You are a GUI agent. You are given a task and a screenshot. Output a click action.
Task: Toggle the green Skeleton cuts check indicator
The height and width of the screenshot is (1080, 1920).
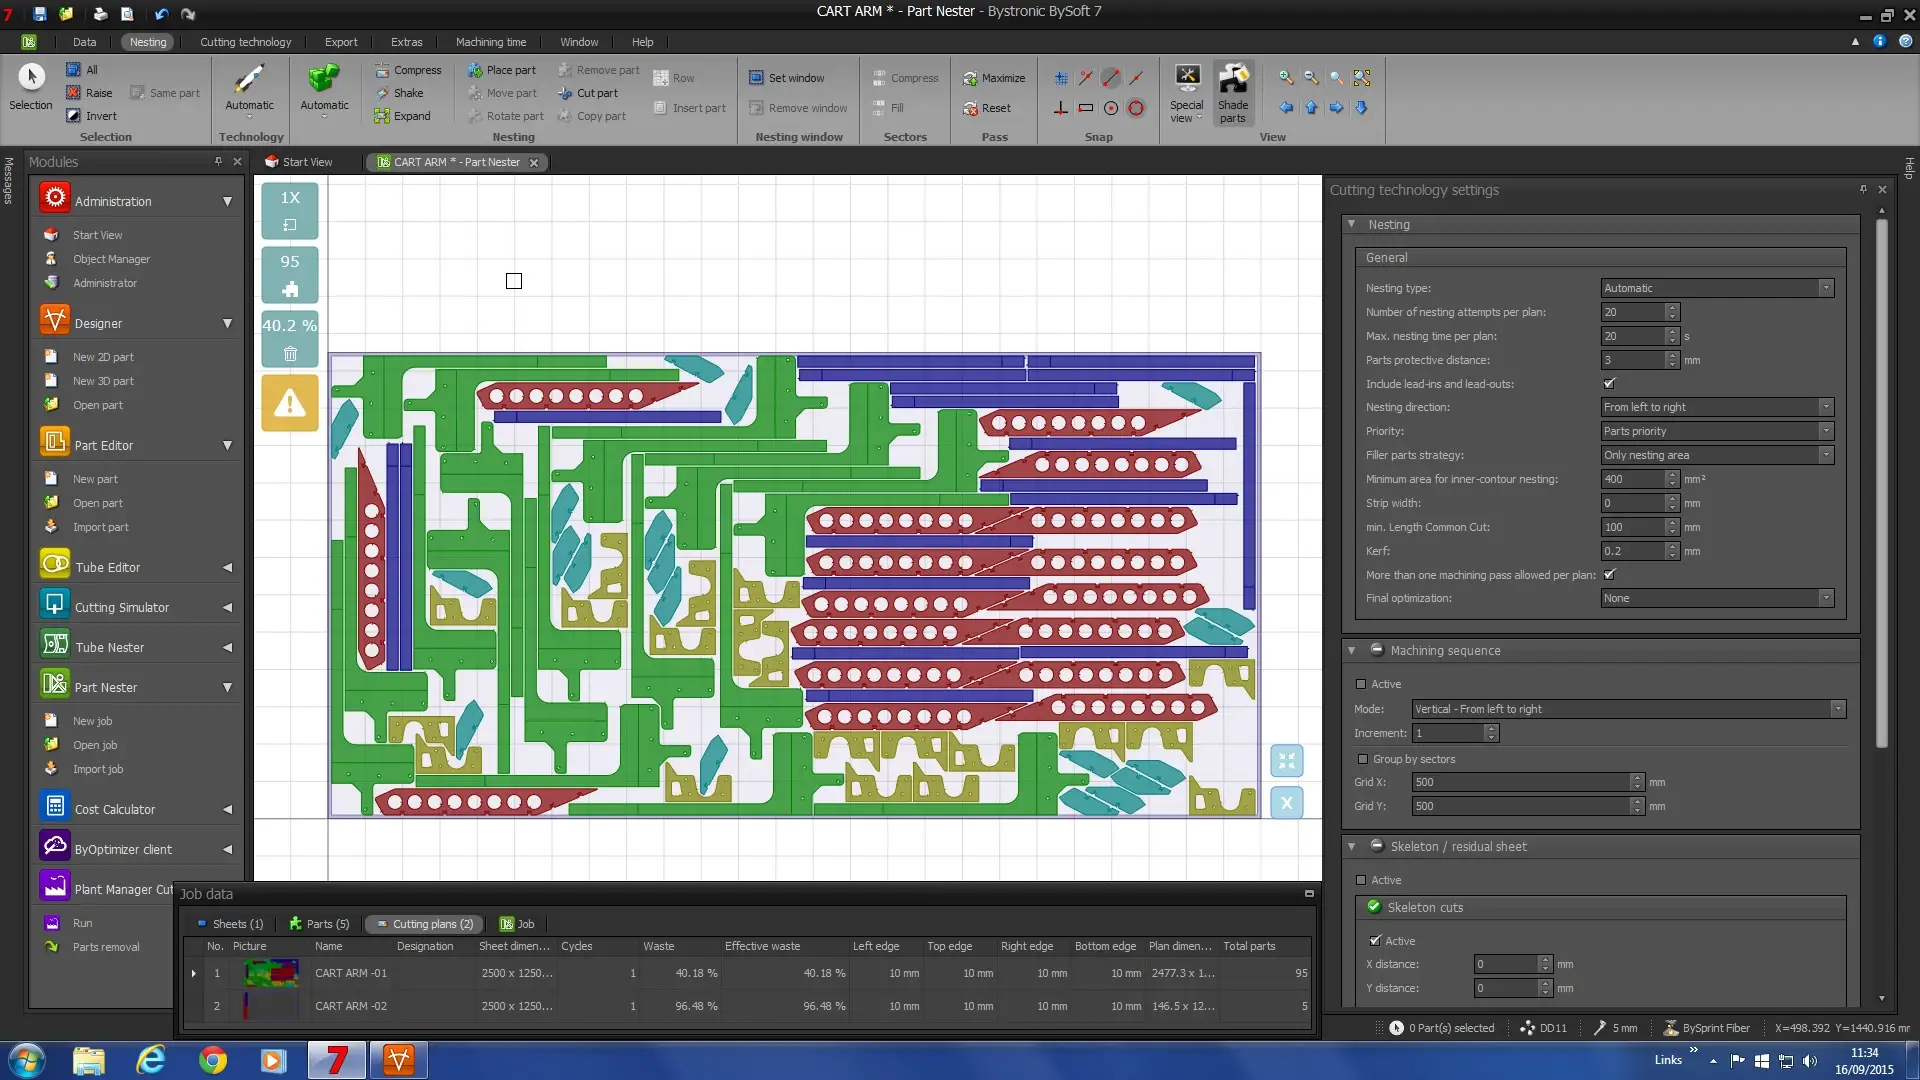pyautogui.click(x=1374, y=907)
